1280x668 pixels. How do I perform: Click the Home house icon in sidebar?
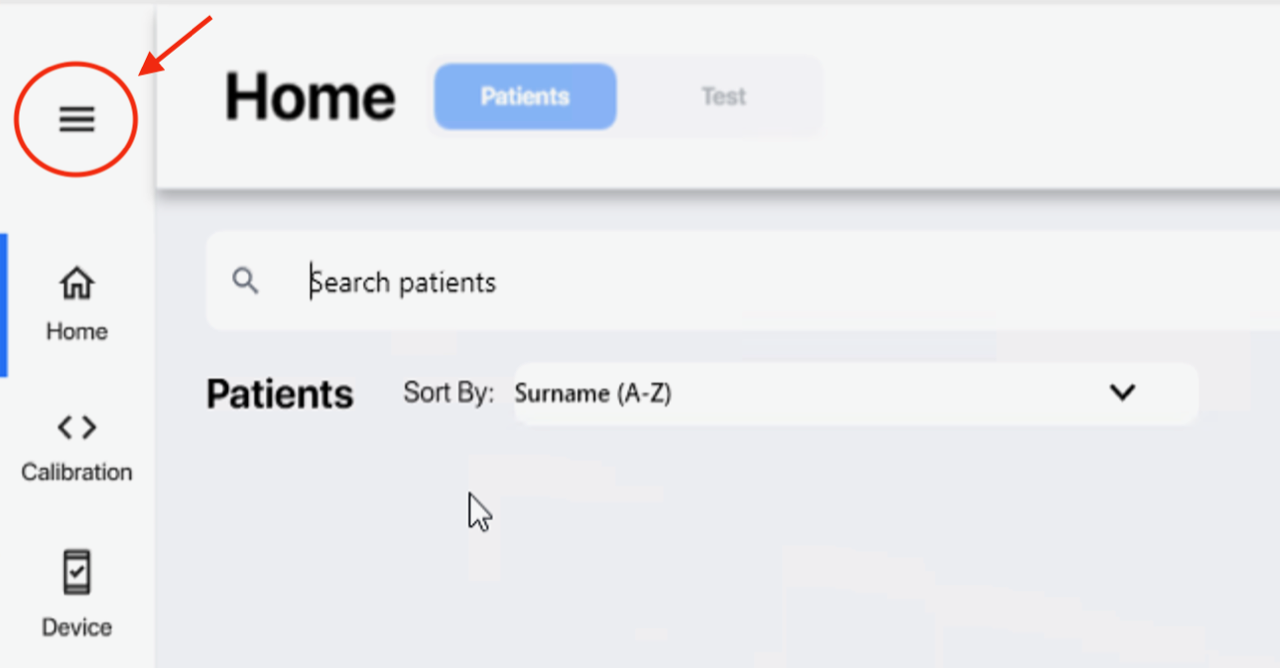77,283
